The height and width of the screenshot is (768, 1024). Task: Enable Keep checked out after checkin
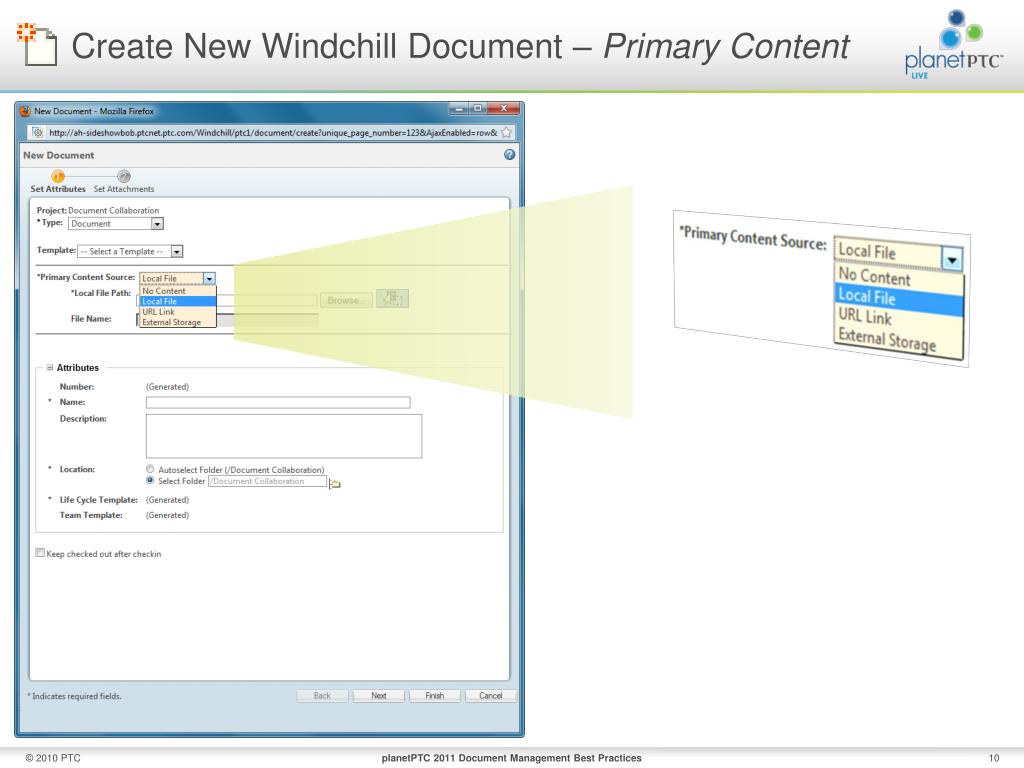[40, 552]
